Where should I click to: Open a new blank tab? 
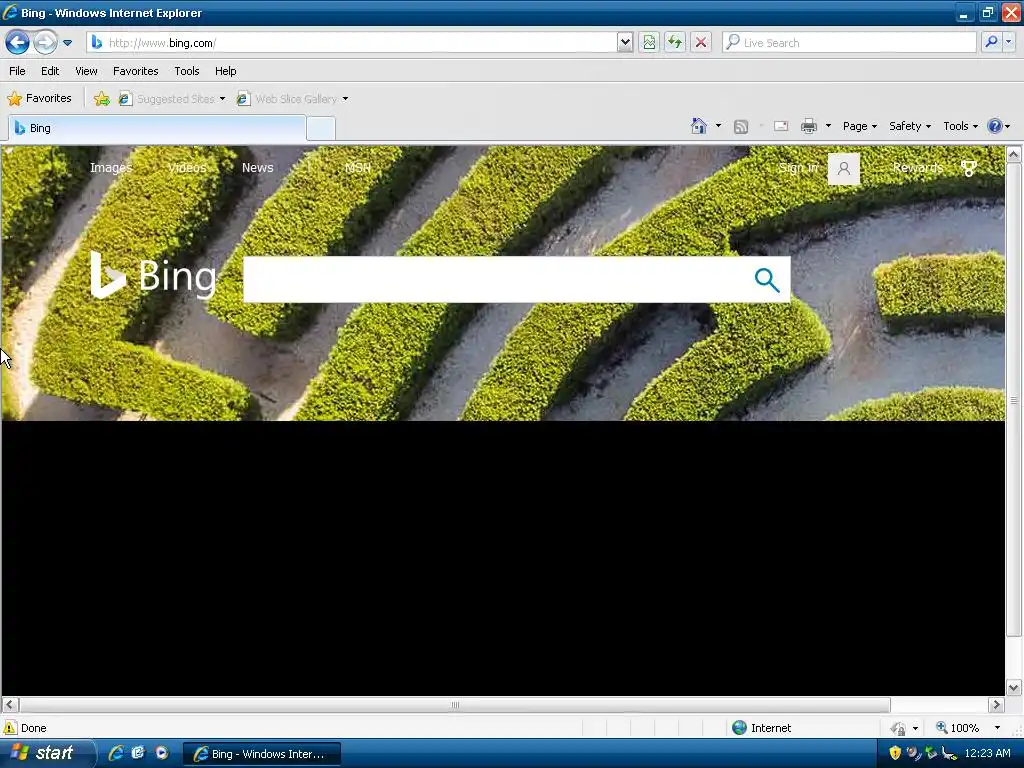pos(321,129)
